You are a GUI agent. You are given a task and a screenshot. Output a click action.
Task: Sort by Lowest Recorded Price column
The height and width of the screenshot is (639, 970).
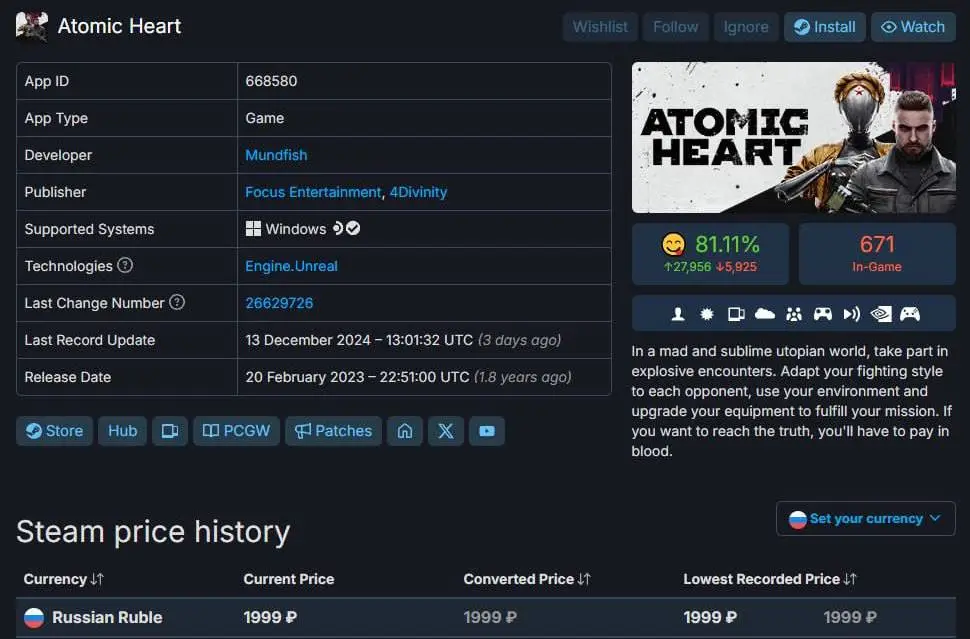(770, 579)
